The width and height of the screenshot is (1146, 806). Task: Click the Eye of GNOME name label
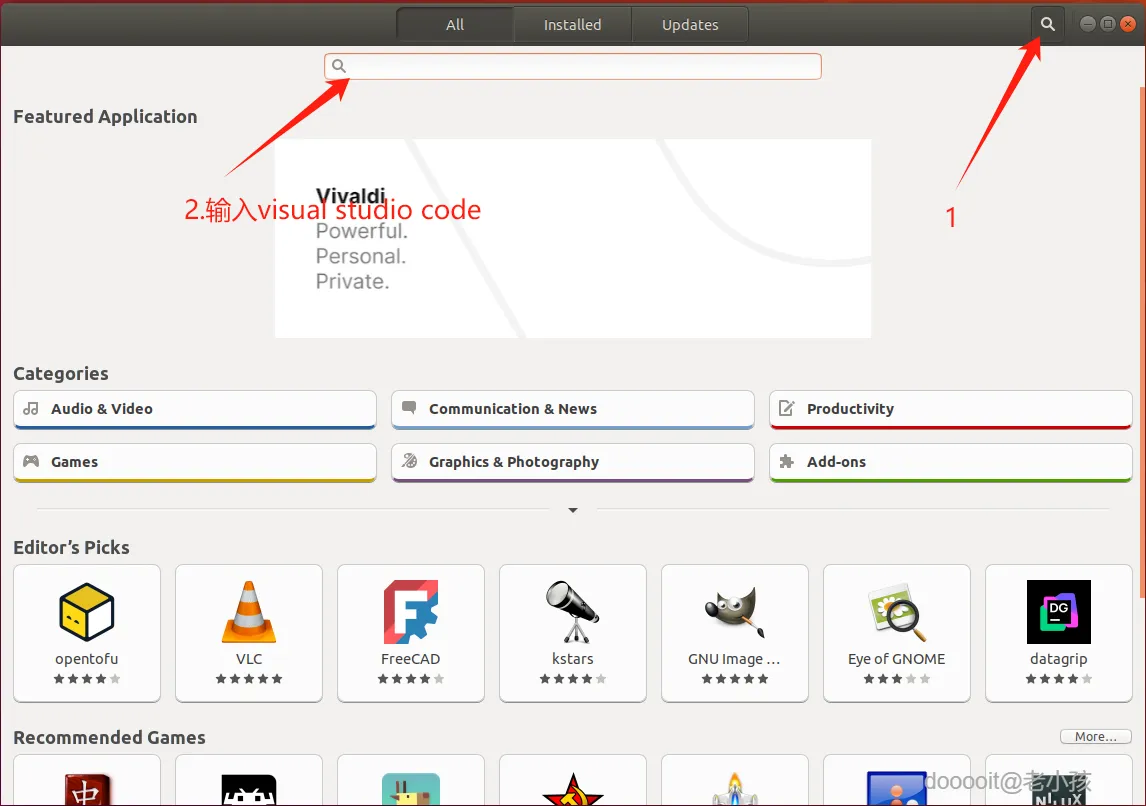pyautogui.click(x=897, y=659)
